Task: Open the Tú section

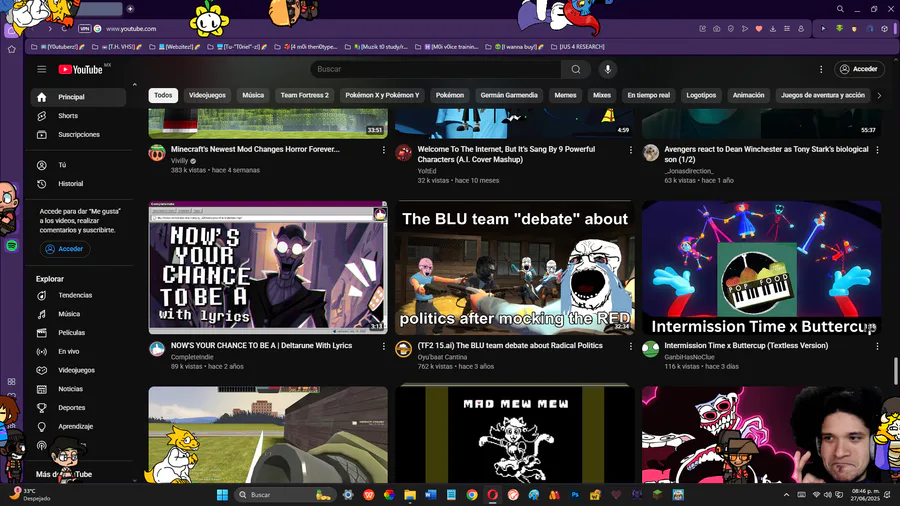Action: (78, 165)
